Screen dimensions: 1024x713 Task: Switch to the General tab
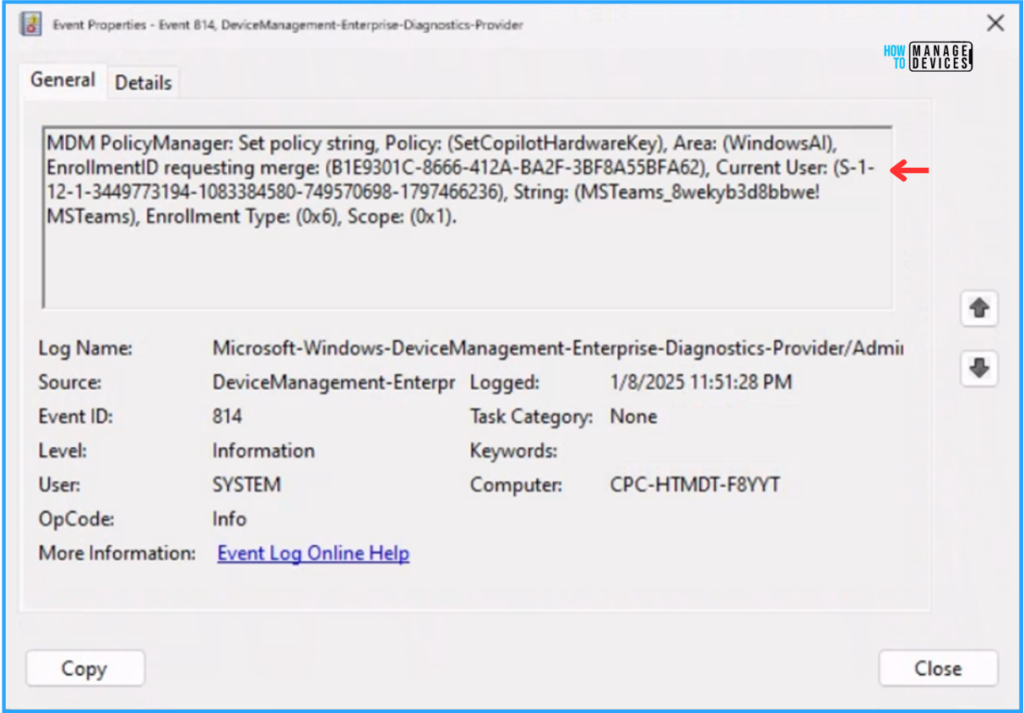click(63, 80)
